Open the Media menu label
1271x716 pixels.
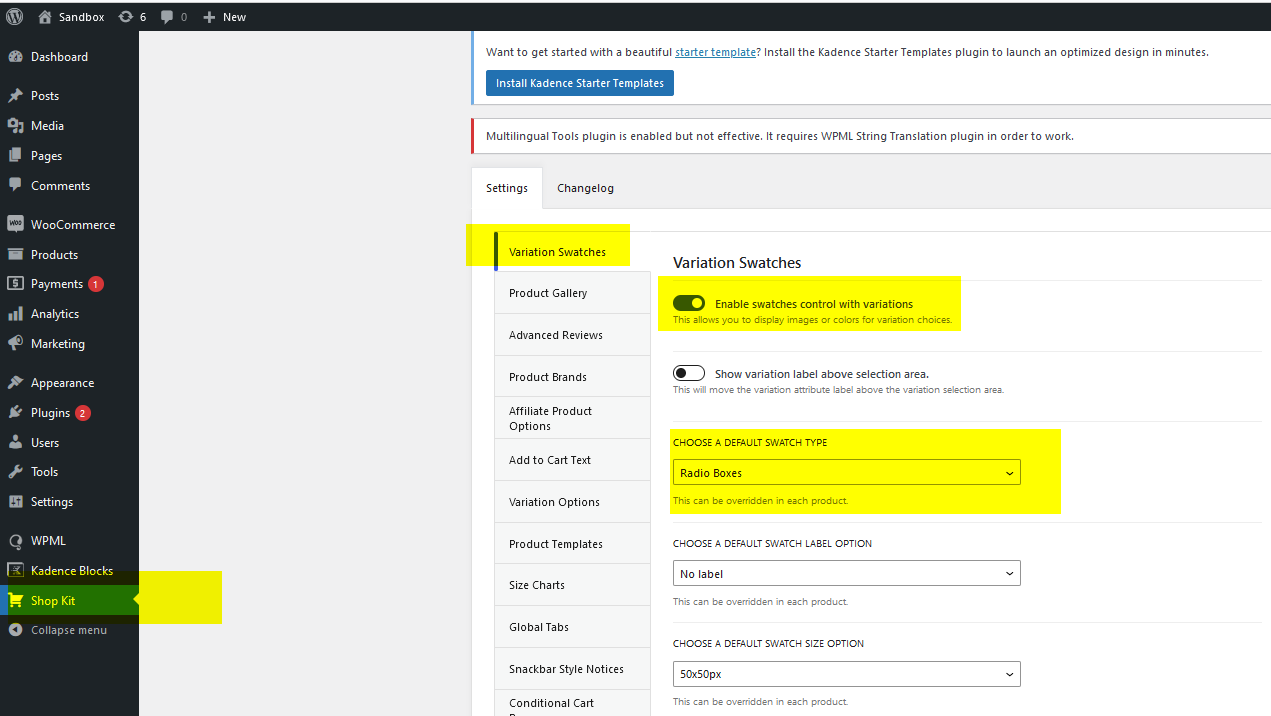pyautogui.click(x=47, y=126)
